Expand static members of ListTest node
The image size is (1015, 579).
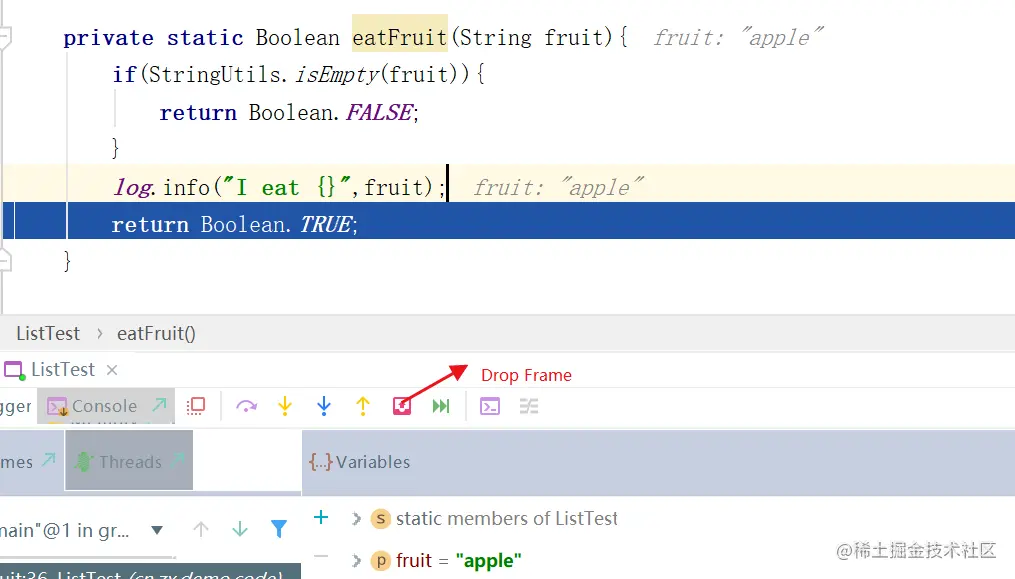356,519
